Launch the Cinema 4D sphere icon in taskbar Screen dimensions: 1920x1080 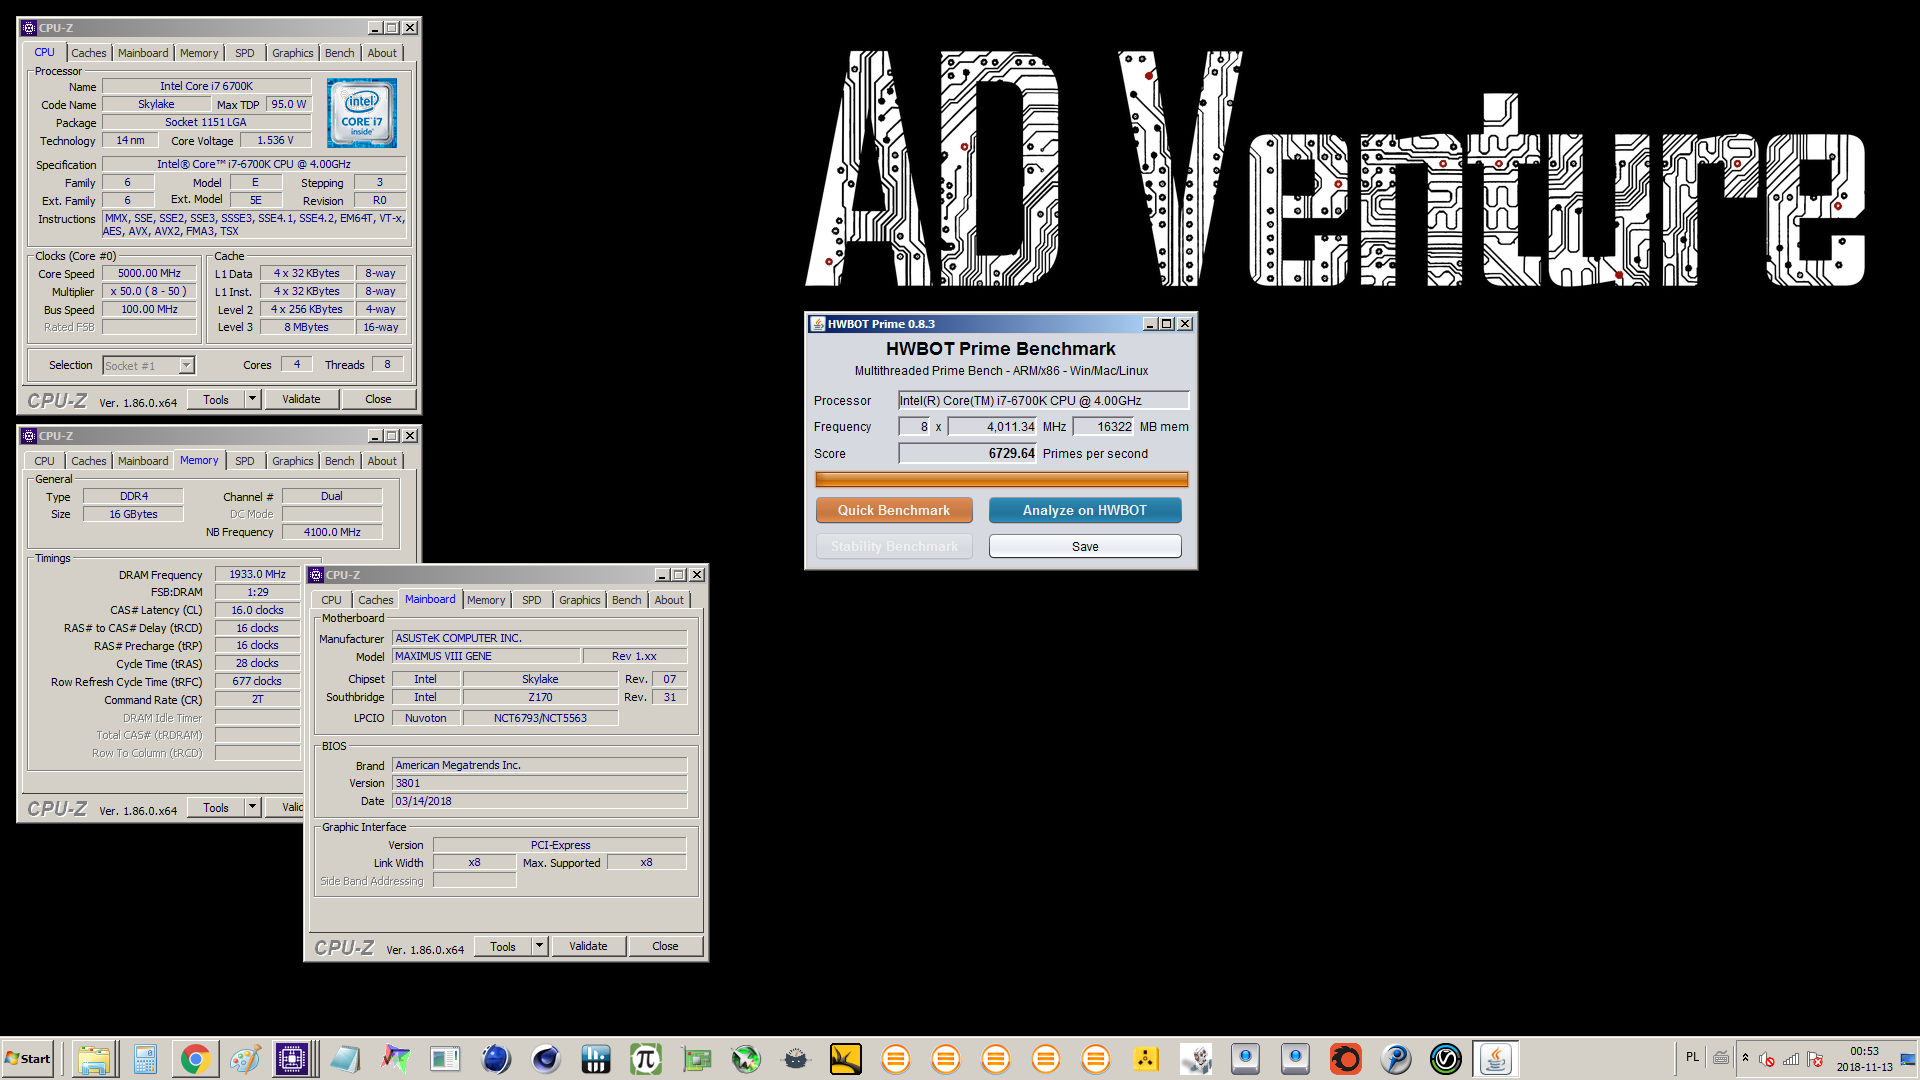pyautogui.click(x=546, y=1059)
